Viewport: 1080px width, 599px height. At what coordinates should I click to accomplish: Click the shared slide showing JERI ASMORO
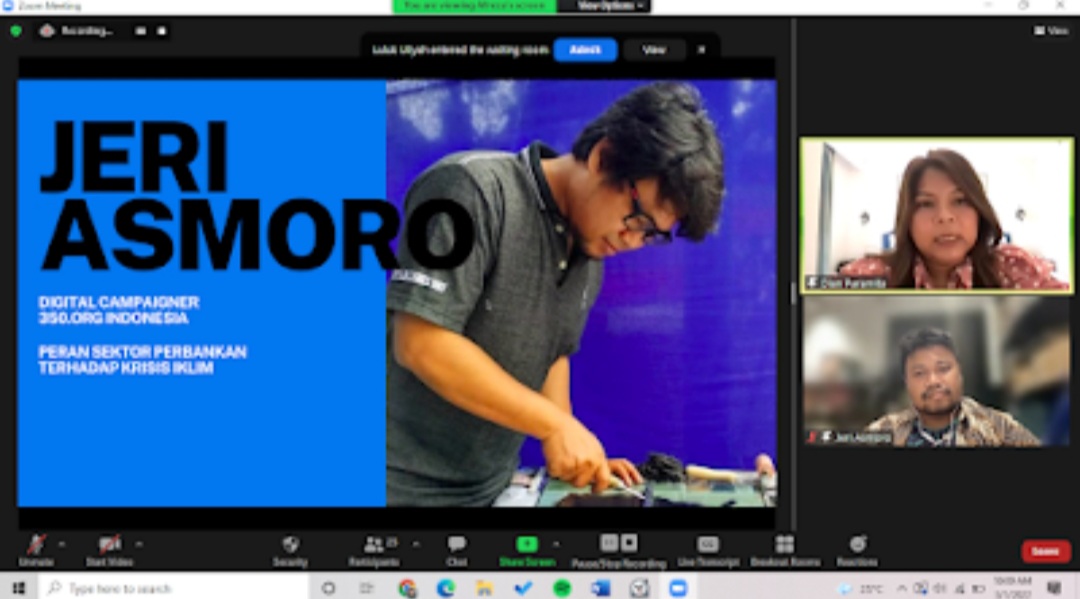[397, 293]
